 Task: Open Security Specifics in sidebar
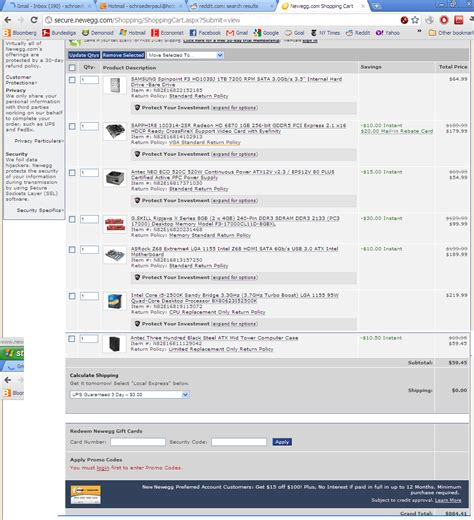(39, 210)
